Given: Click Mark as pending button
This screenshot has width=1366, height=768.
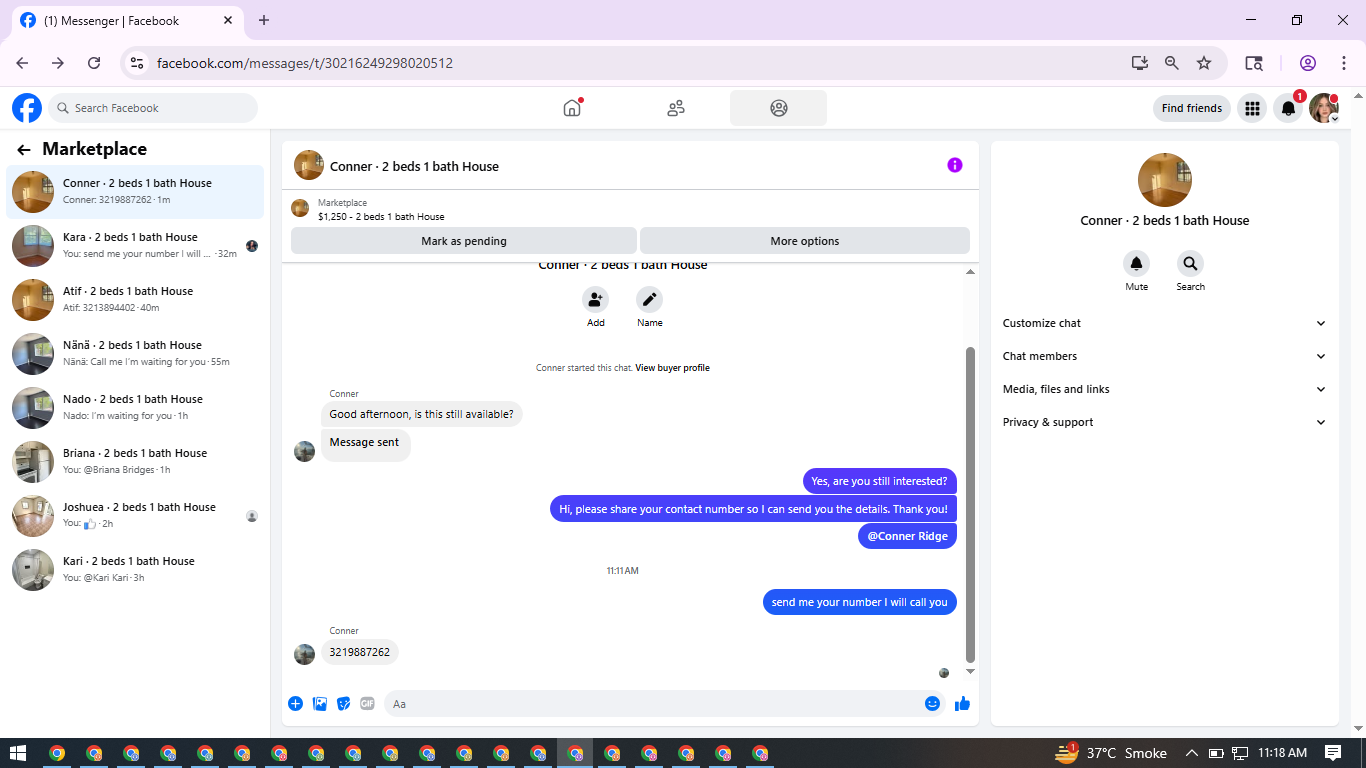Looking at the screenshot, I should [464, 241].
